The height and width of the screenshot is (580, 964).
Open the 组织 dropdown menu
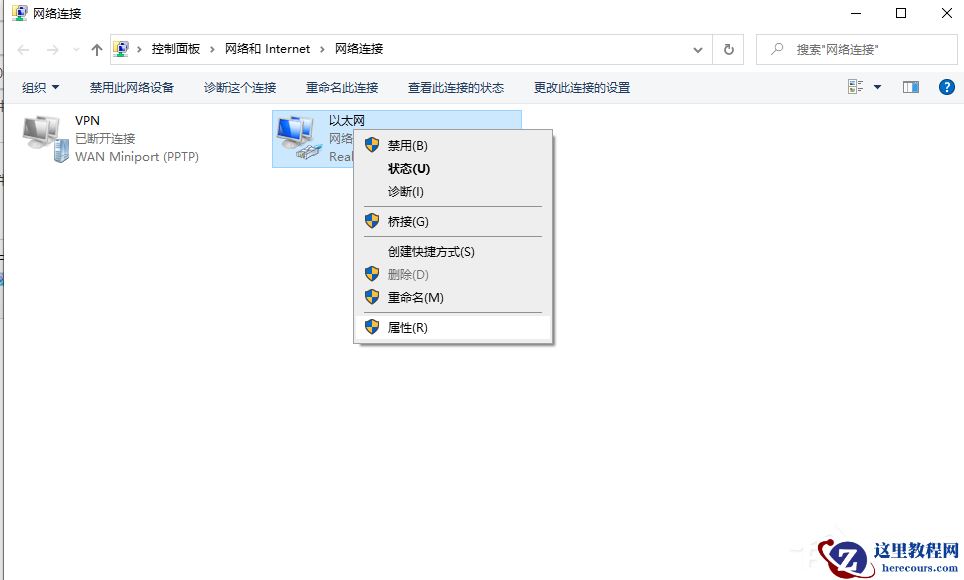click(38, 87)
